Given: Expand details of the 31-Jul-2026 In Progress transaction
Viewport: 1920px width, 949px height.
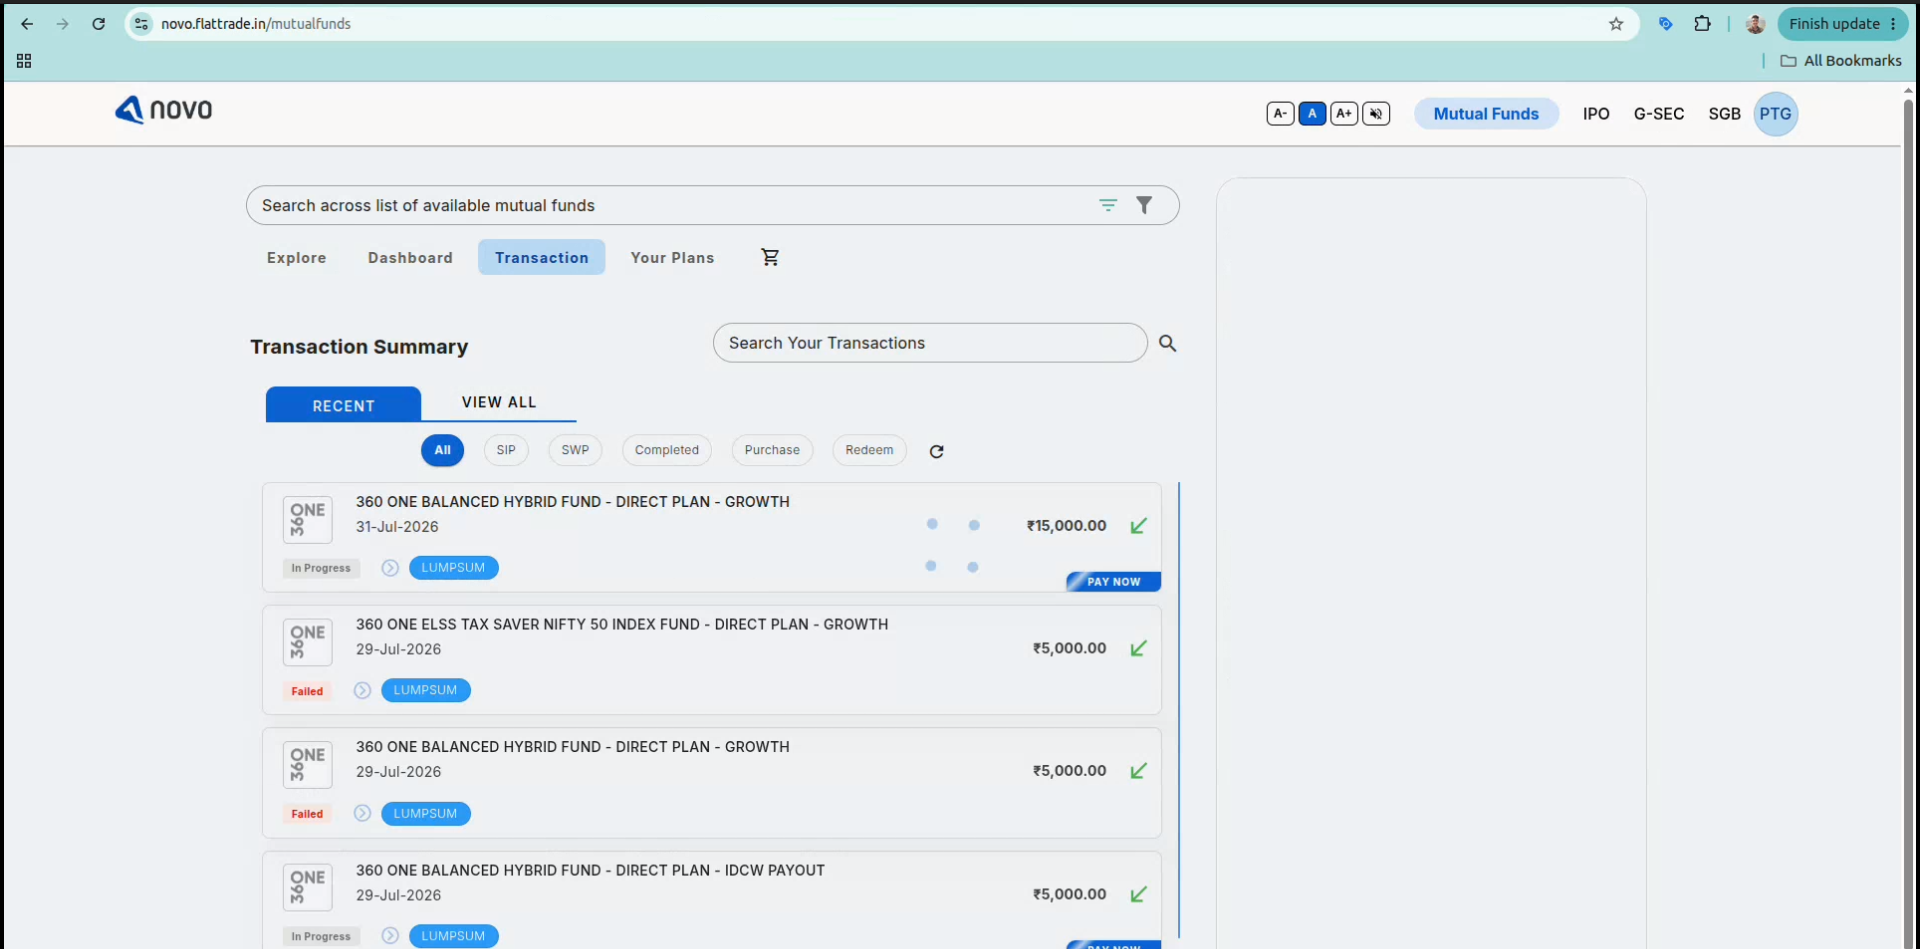Looking at the screenshot, I should [390, 568].
